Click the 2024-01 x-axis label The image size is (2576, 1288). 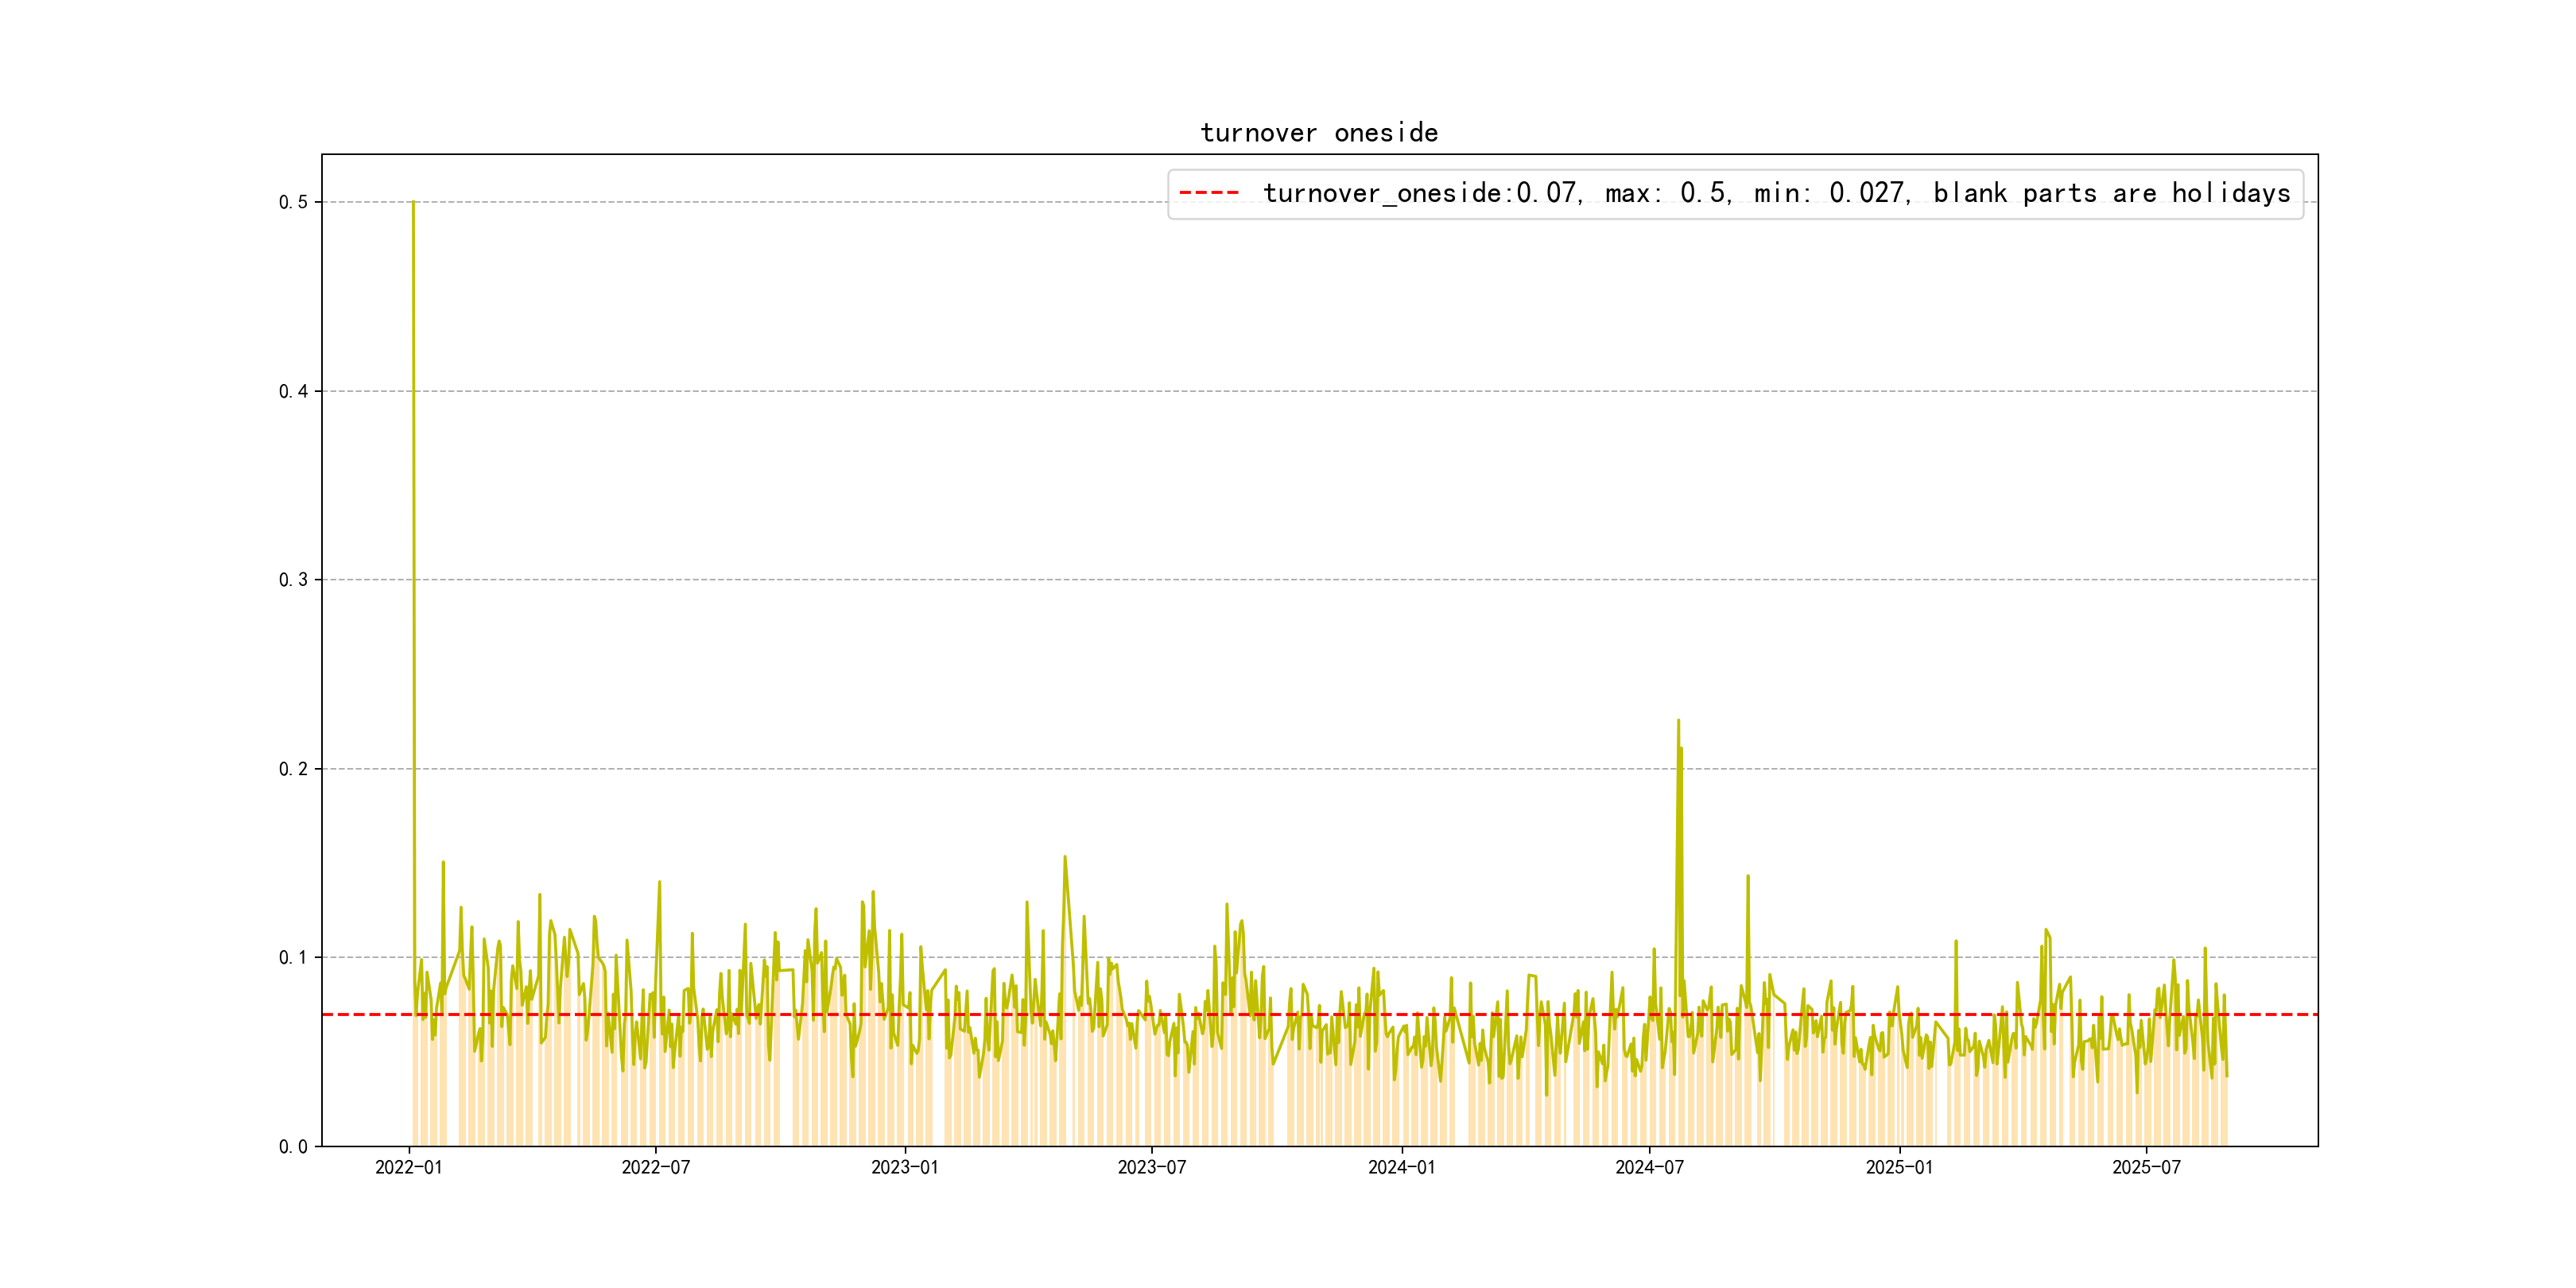pos(1401,1167)
